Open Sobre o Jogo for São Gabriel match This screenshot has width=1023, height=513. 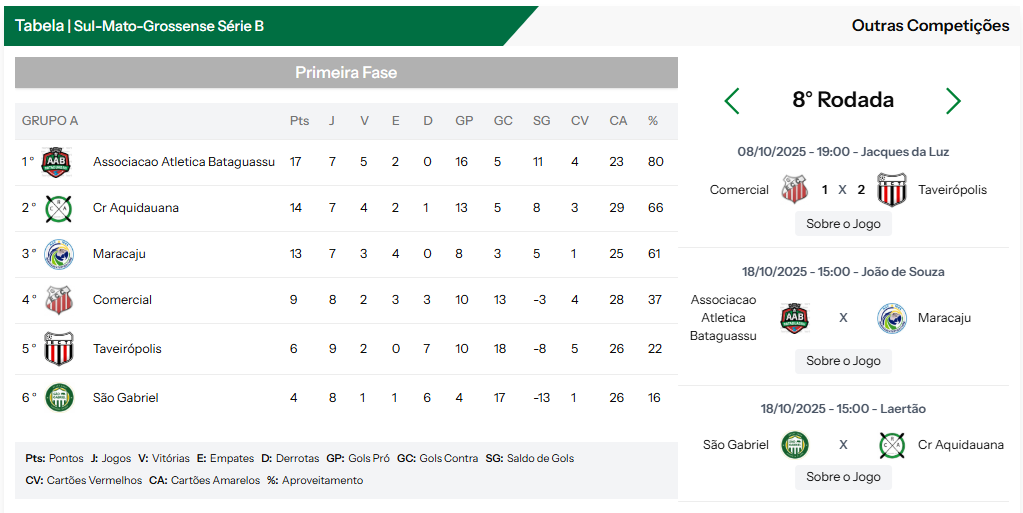[843, 477]
